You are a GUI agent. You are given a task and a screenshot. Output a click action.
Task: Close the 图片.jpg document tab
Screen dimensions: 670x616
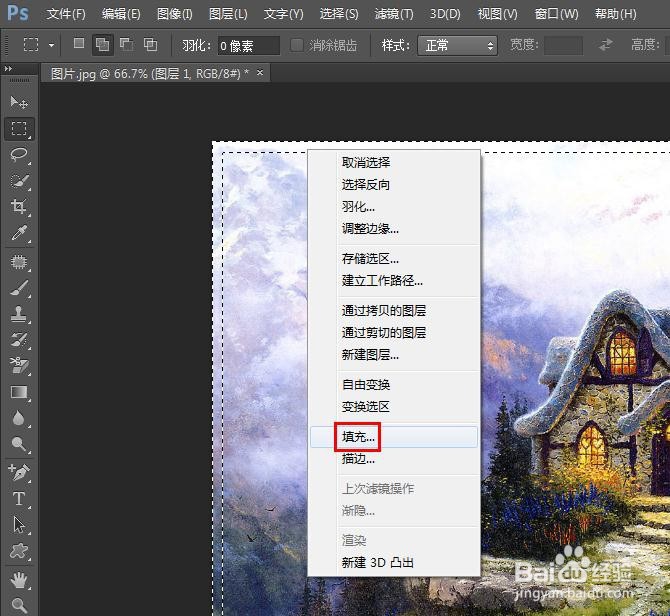[x=260, y=73]
